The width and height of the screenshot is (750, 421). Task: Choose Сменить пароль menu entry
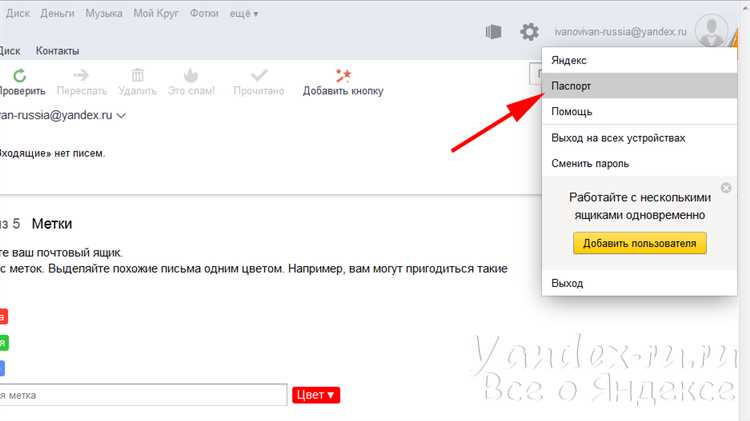pyautogui.click(x=589, y=163)
